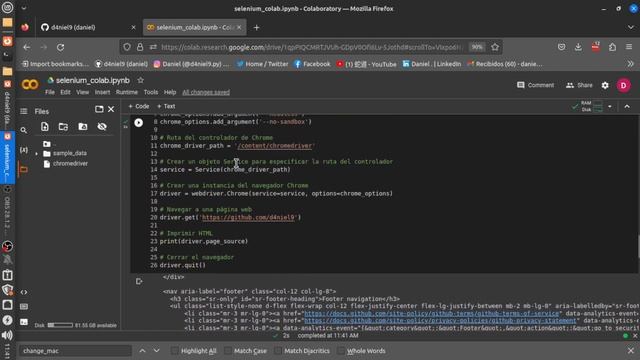Viewport: 640px width, 360px height.
Task: Go back in Firefox history
Action: pos(27,47)
